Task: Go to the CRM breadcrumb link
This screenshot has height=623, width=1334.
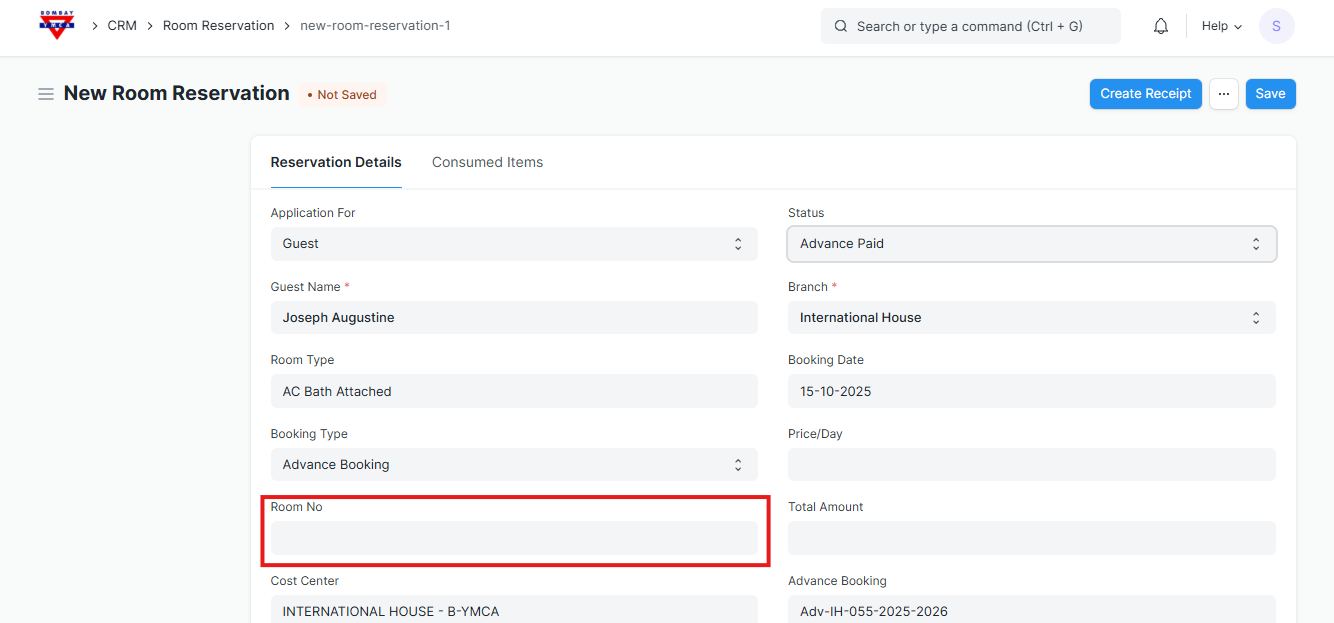Action: click(122, 26)
